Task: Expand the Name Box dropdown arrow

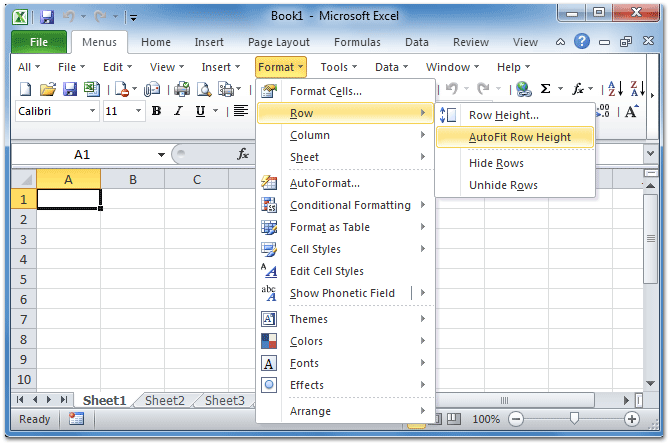Action: [161, 155]
